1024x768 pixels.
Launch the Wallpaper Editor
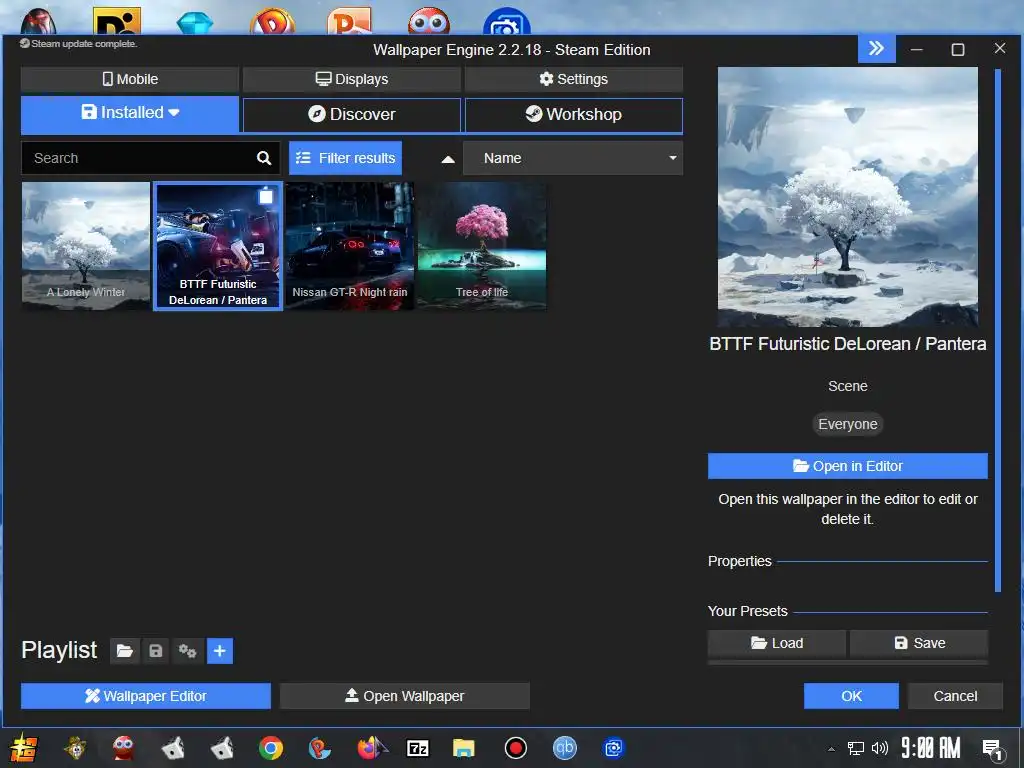pyautogui.click(x=146, y=696)
